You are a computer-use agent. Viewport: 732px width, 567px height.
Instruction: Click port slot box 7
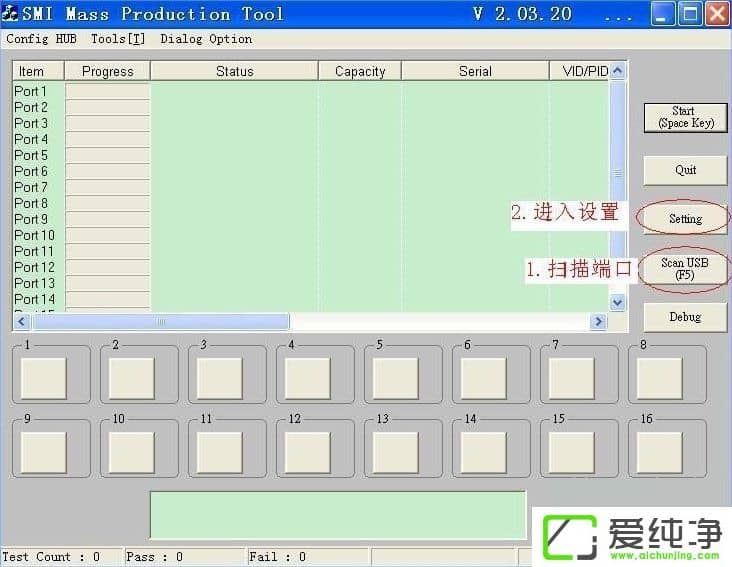click(572, 378)
